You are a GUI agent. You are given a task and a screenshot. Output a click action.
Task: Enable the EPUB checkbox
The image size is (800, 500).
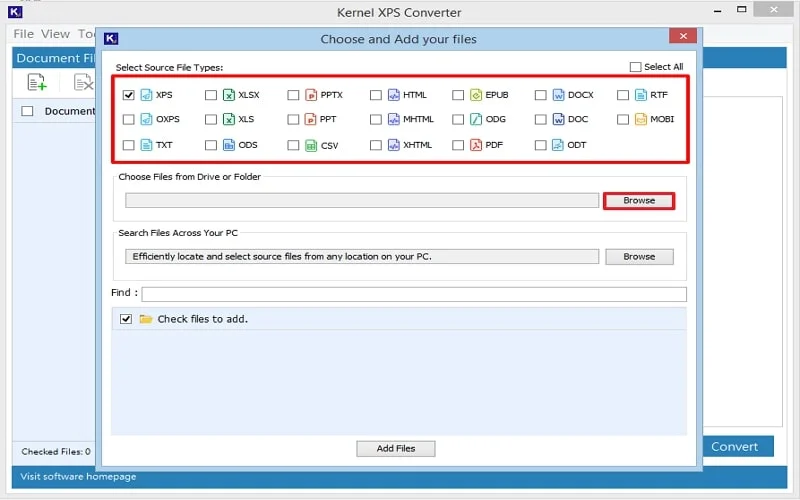458,95
